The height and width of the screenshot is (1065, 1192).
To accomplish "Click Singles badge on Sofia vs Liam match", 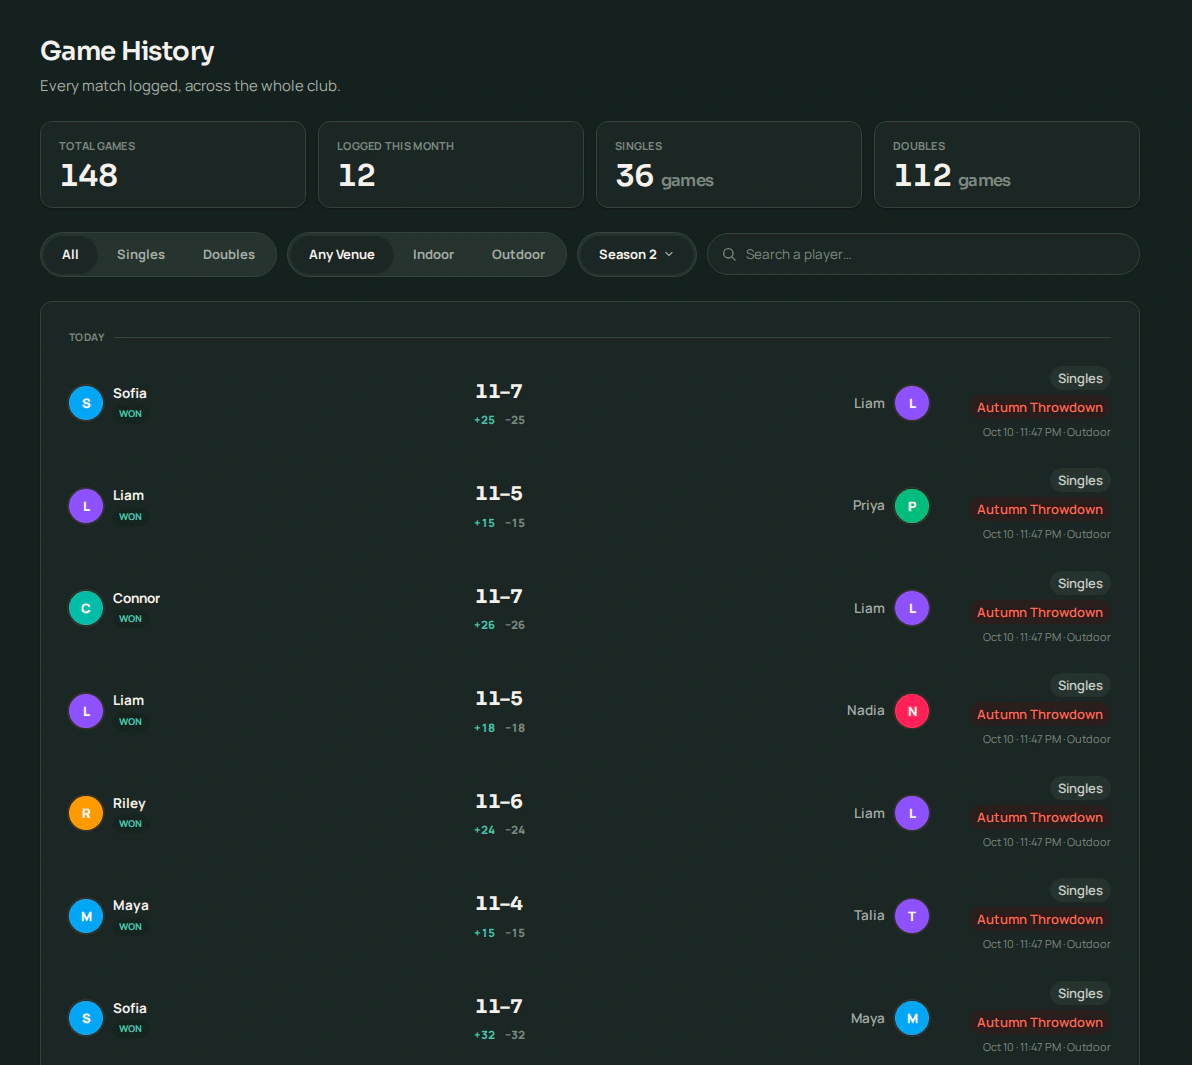I will [x=1079, y=379].
